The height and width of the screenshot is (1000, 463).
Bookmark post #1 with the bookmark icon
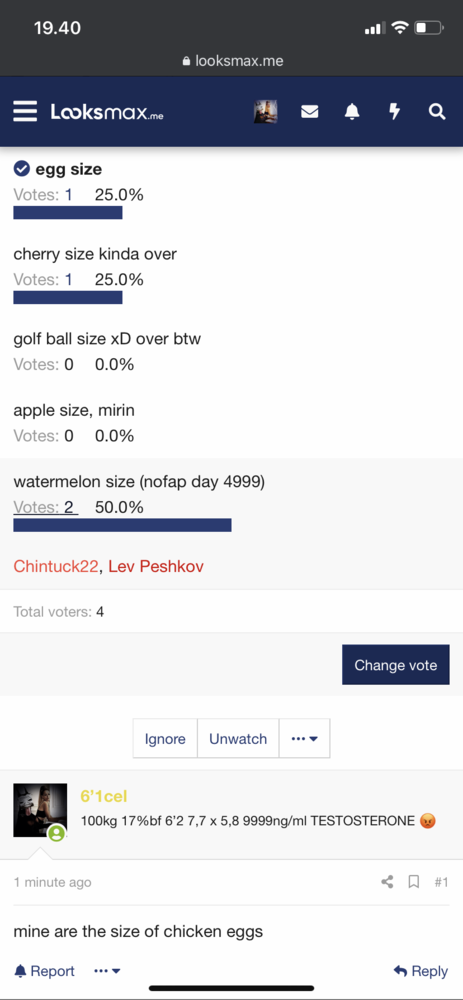(x=413, y=882)
